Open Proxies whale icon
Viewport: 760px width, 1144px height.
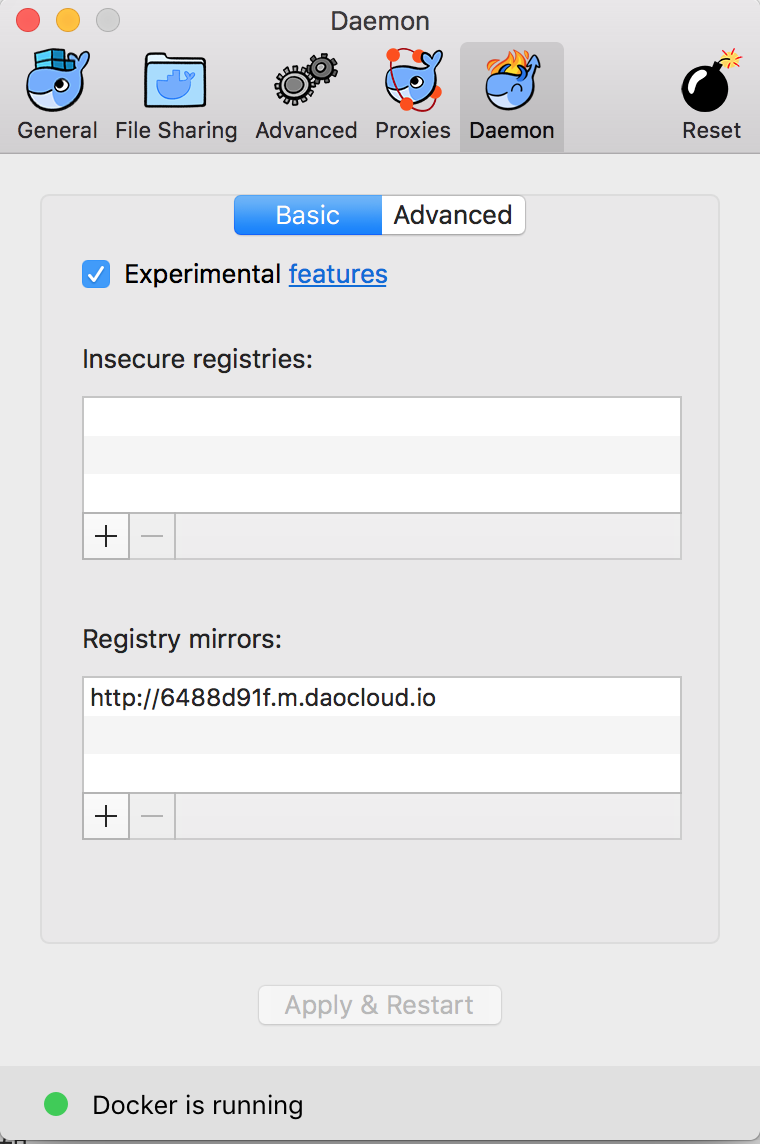[x=413, y=81]
